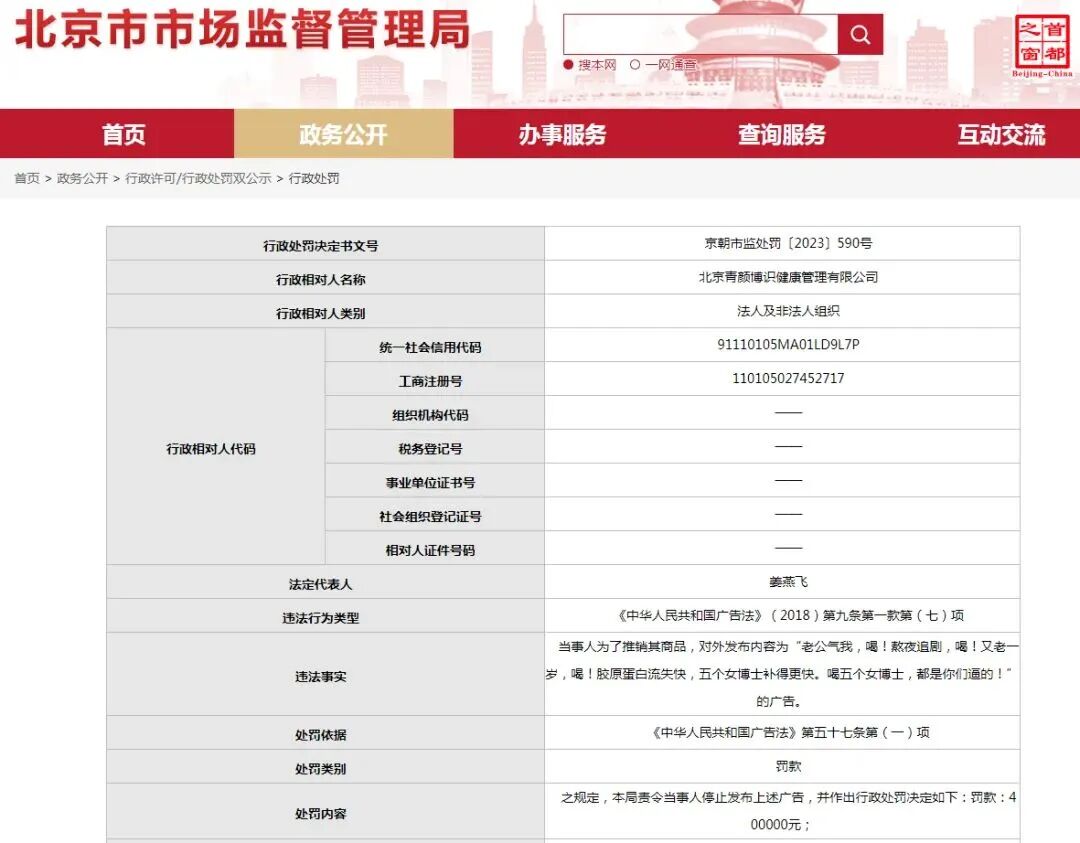The width and height of the screenshot is (1080, 843).
Task: Click the 社会组织登记证号 label cell
Action: coord(435,514)
